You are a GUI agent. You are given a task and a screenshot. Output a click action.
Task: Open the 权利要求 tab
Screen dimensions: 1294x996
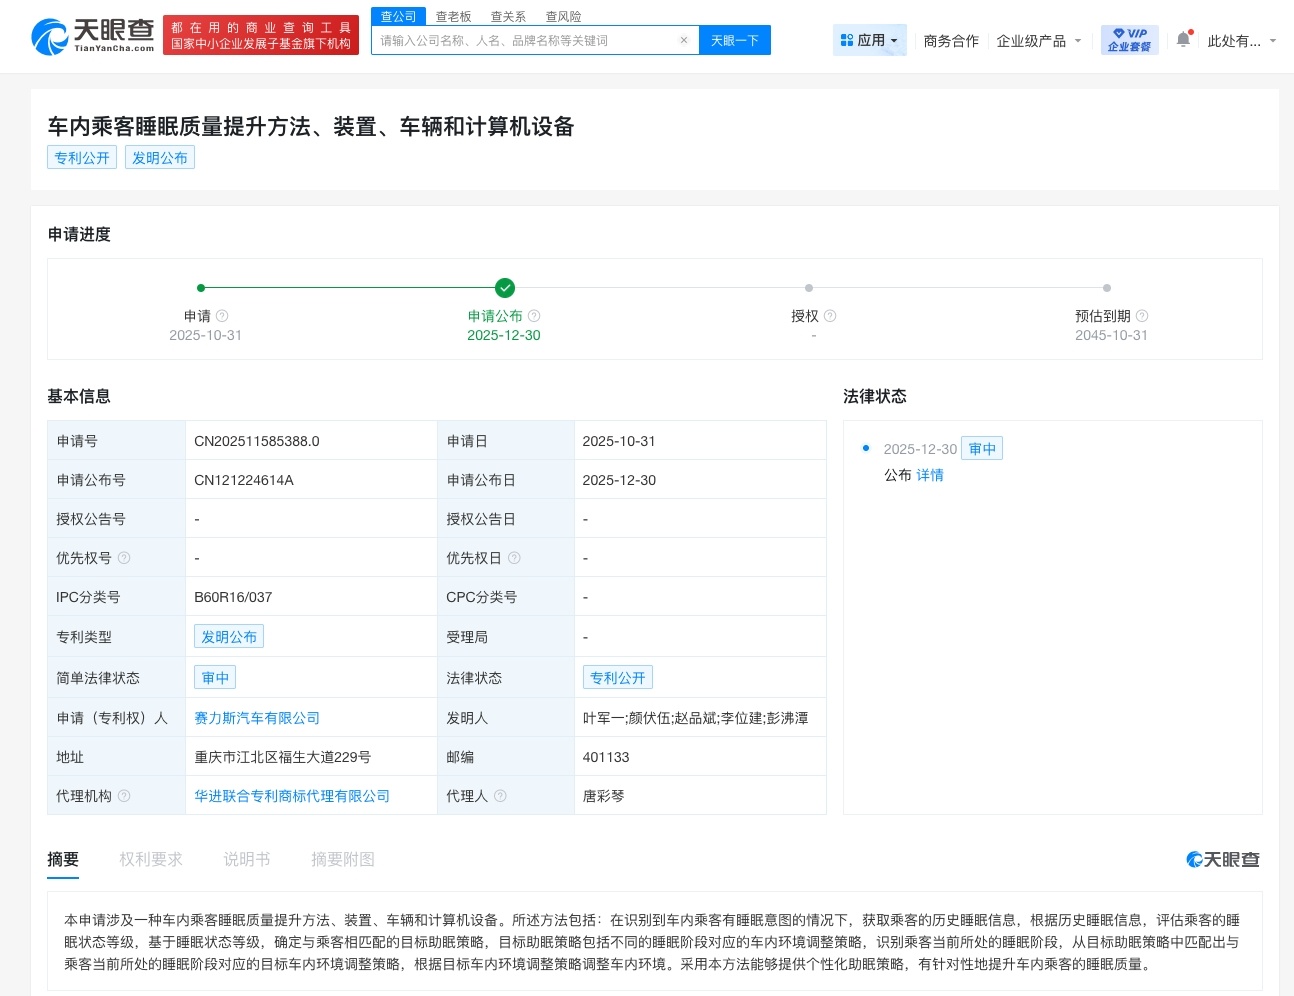coord(151,859)
